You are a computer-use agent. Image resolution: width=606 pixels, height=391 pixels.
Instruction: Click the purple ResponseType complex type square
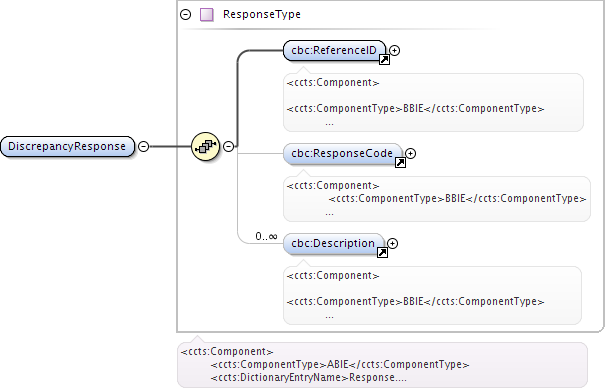[207, 15]
